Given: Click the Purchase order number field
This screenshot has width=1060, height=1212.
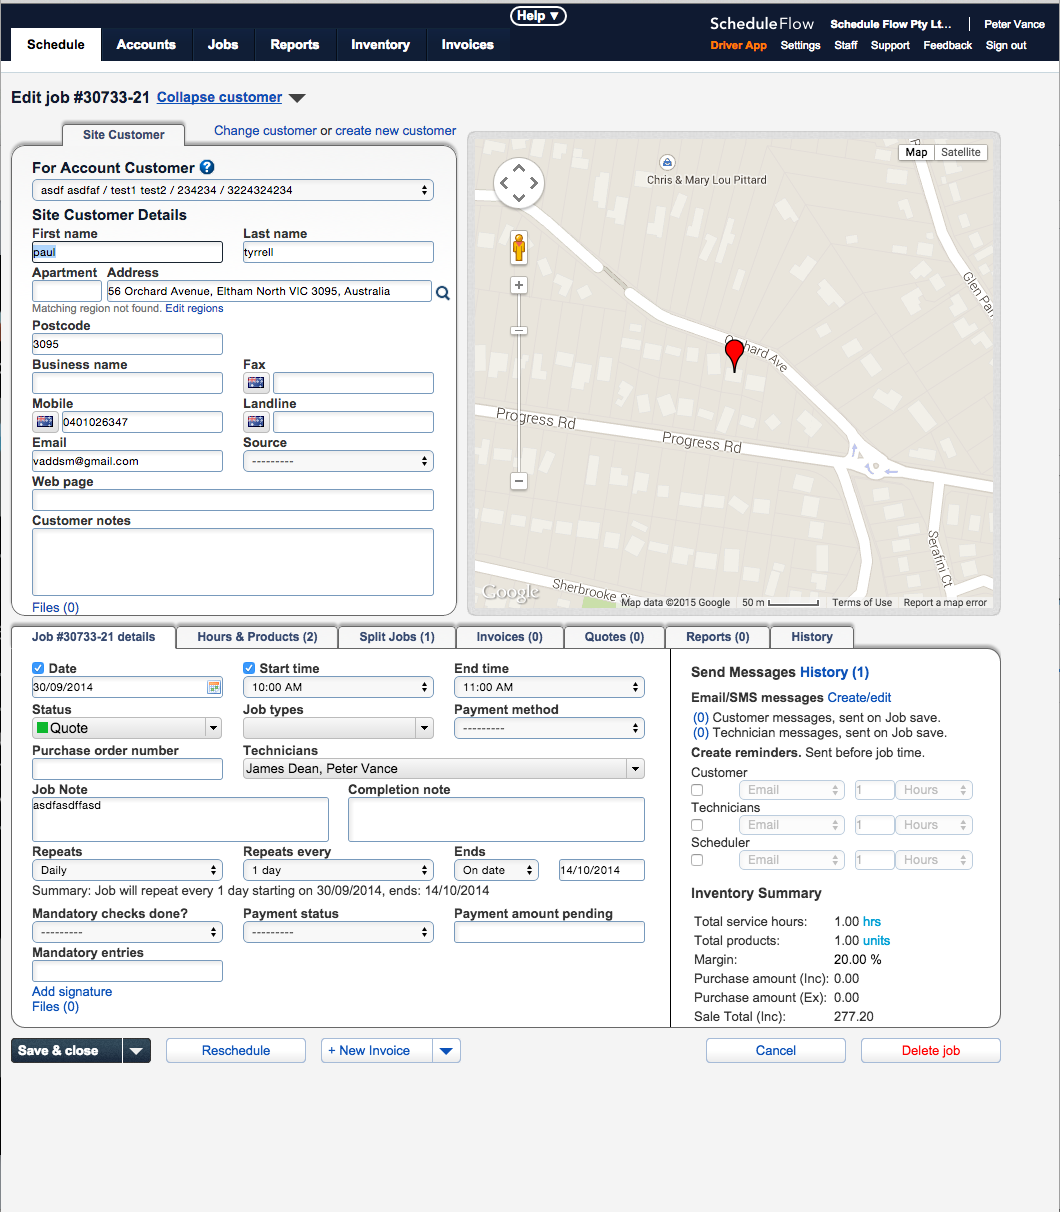Looking at the screenshot, I should (127, 769).
